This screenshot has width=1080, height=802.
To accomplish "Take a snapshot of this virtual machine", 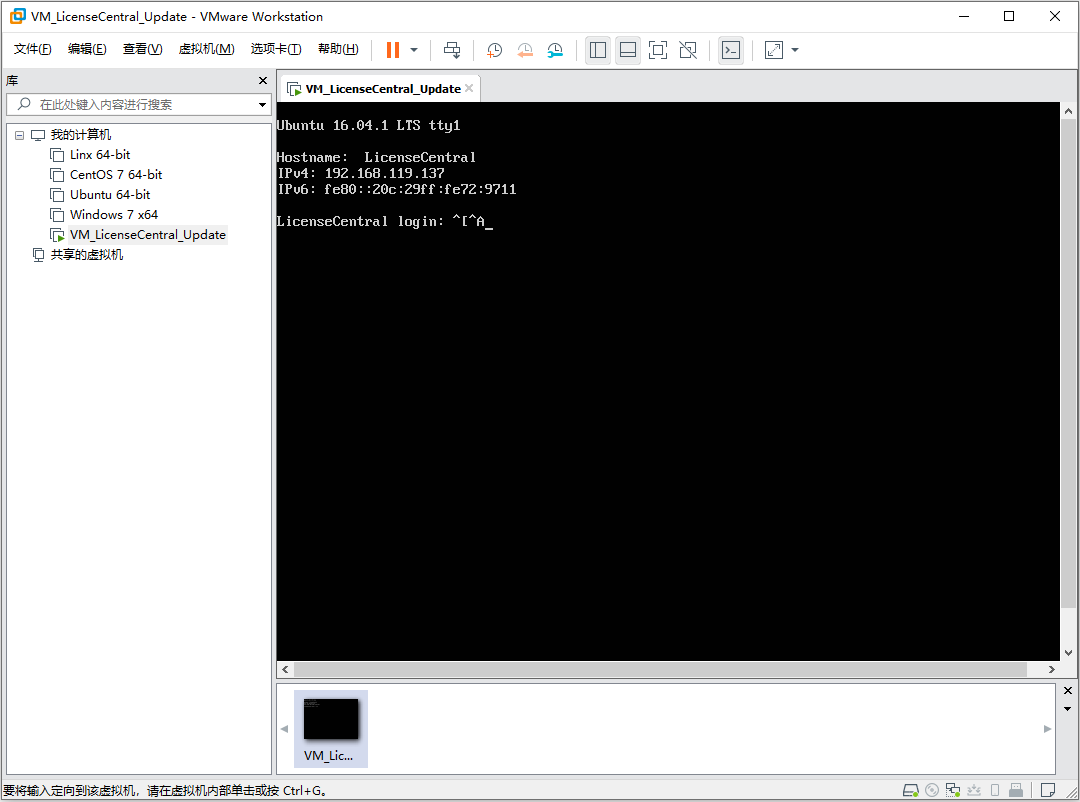I will tap(494, 50).
